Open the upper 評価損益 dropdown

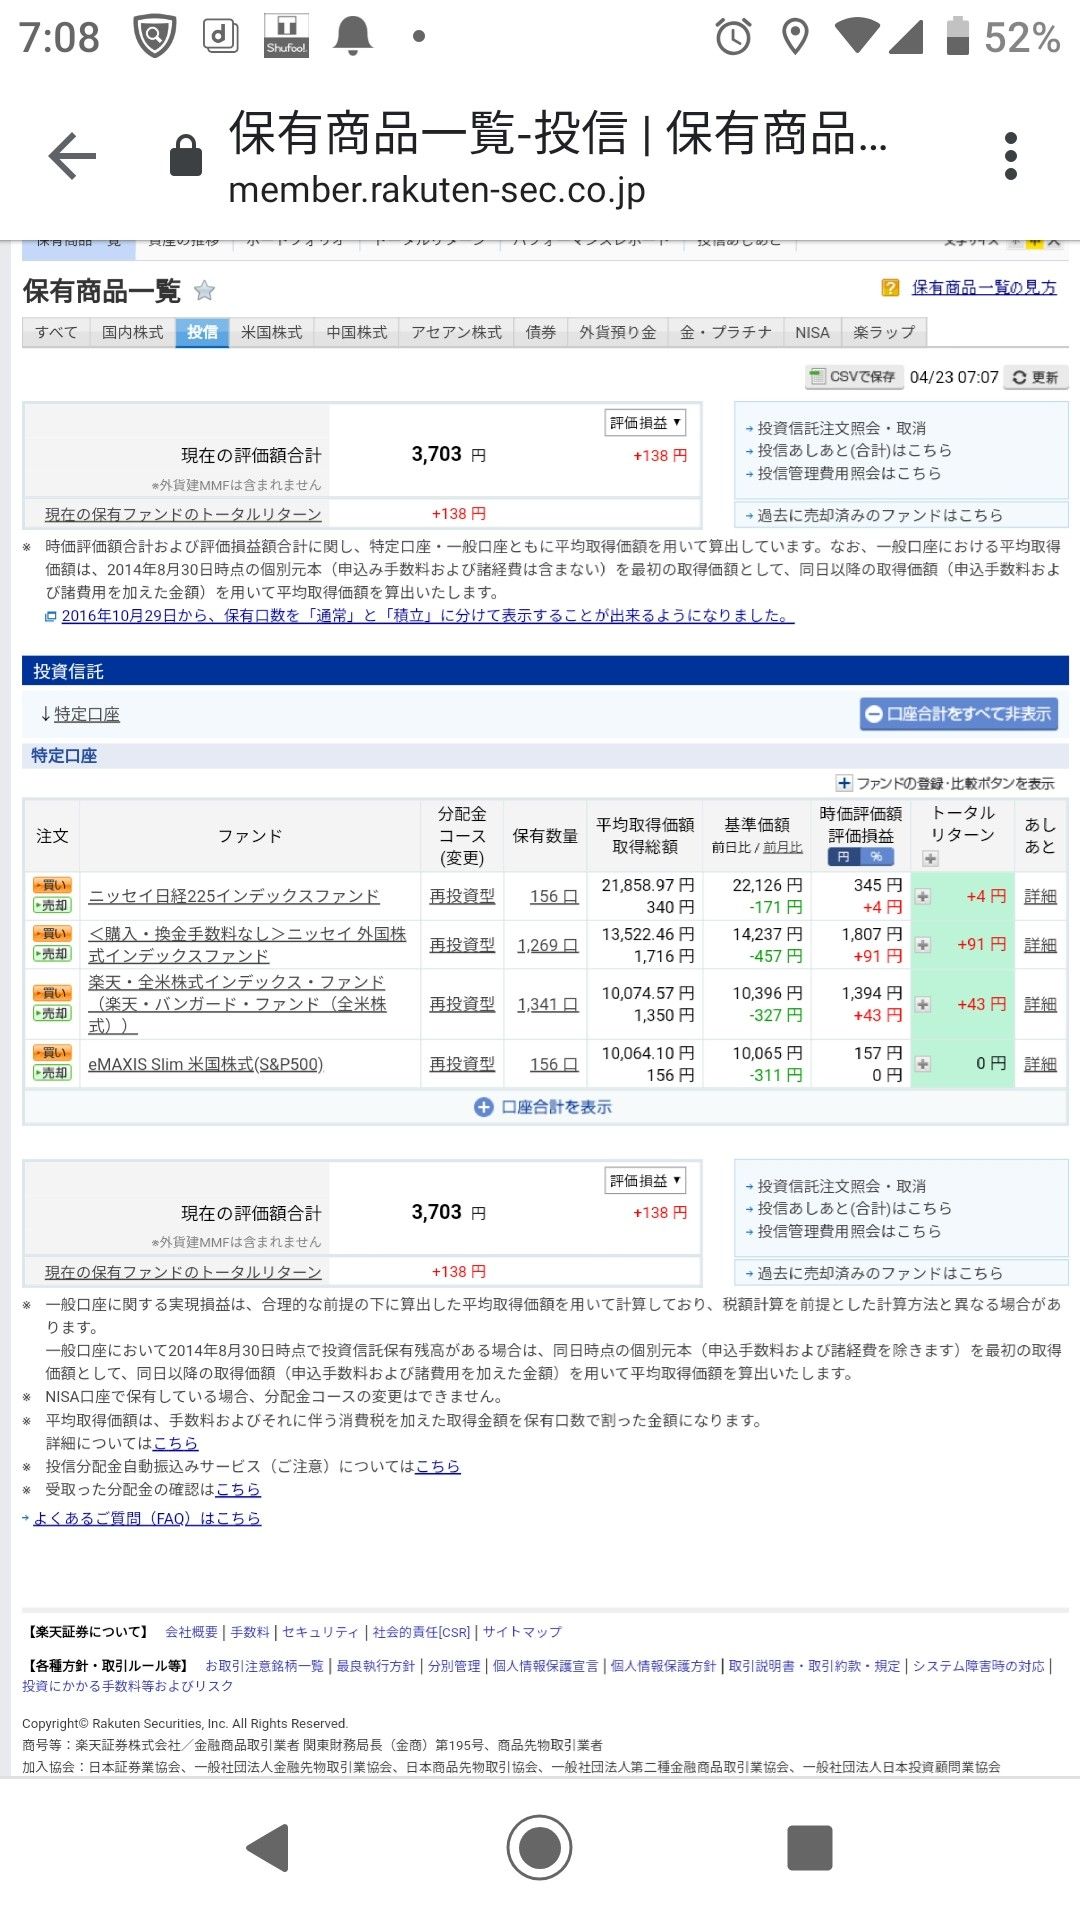coord(645,423)
